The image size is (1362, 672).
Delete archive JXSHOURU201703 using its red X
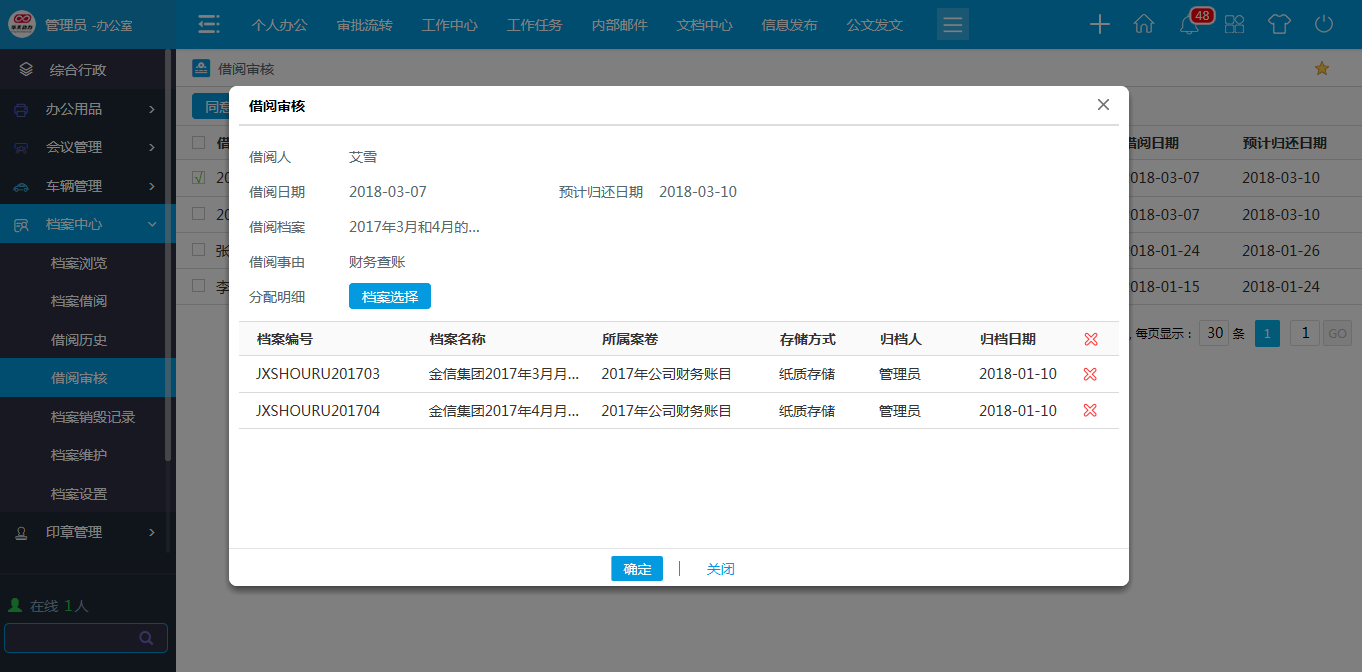(1090, 373)
